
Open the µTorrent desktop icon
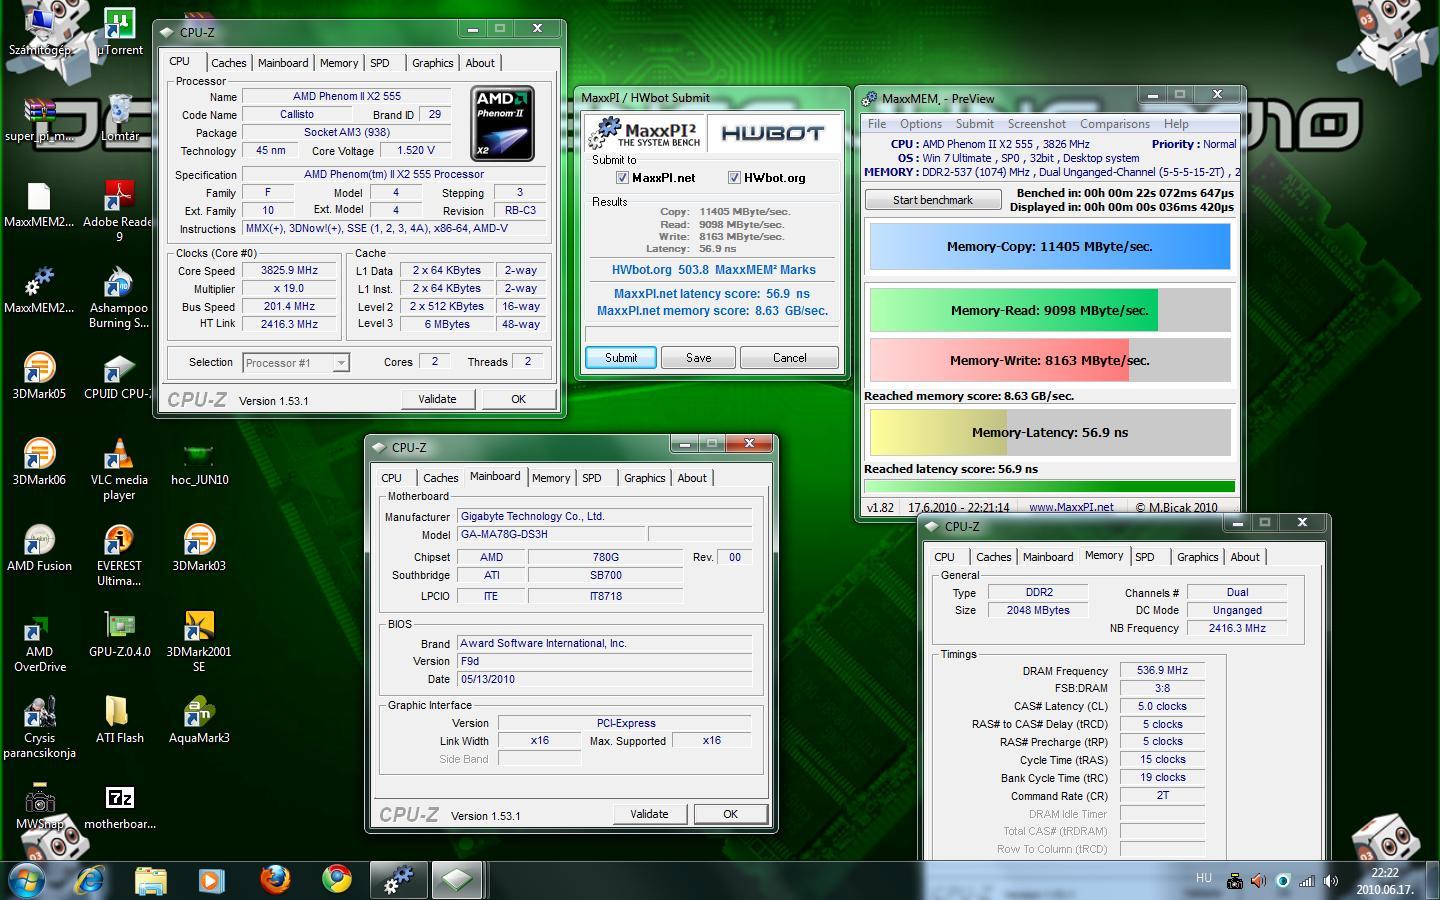pos(119,30)
